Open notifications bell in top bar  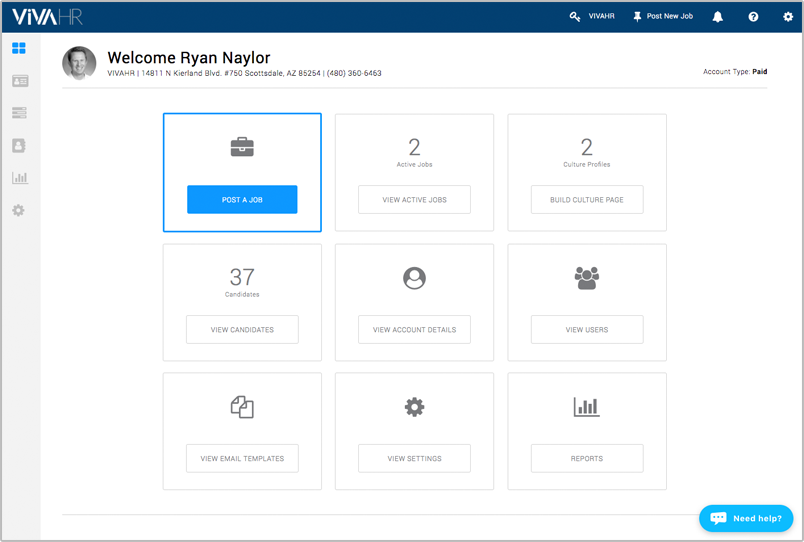click(718, 17)
